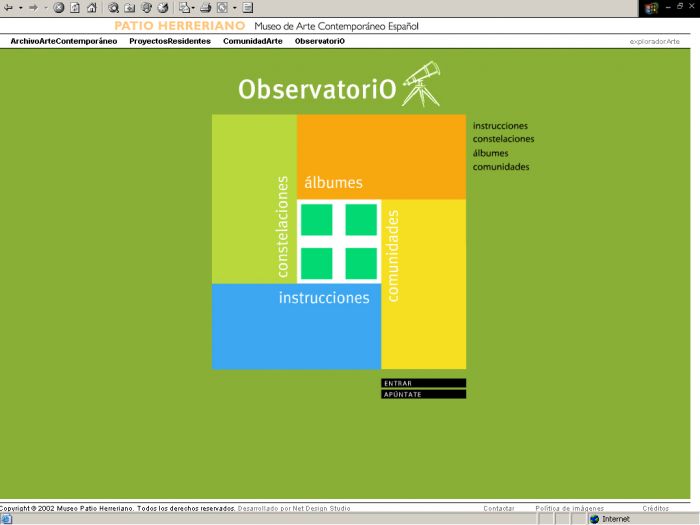Click the Windows flag throbber logo
This screenshot has height=525, width=700.
651,8
